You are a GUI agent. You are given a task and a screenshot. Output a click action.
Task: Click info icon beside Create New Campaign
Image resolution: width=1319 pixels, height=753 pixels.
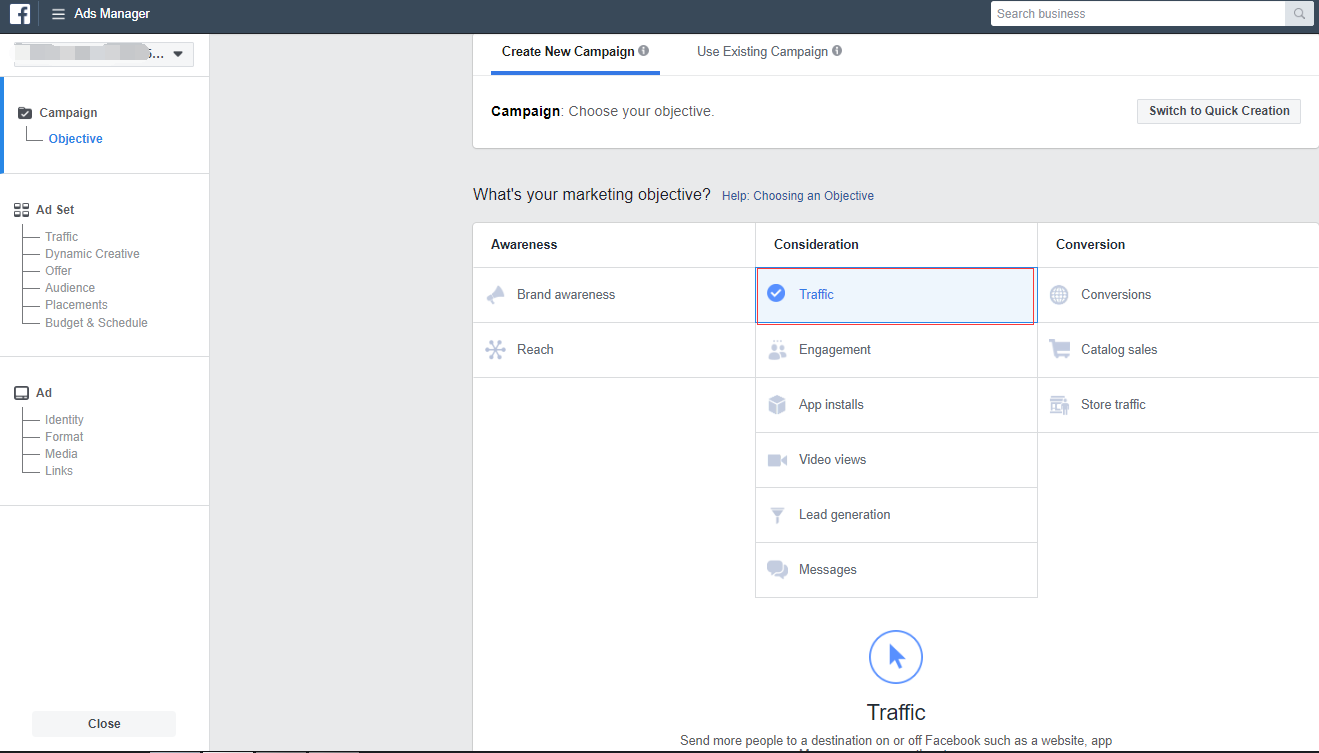(644, 51)
